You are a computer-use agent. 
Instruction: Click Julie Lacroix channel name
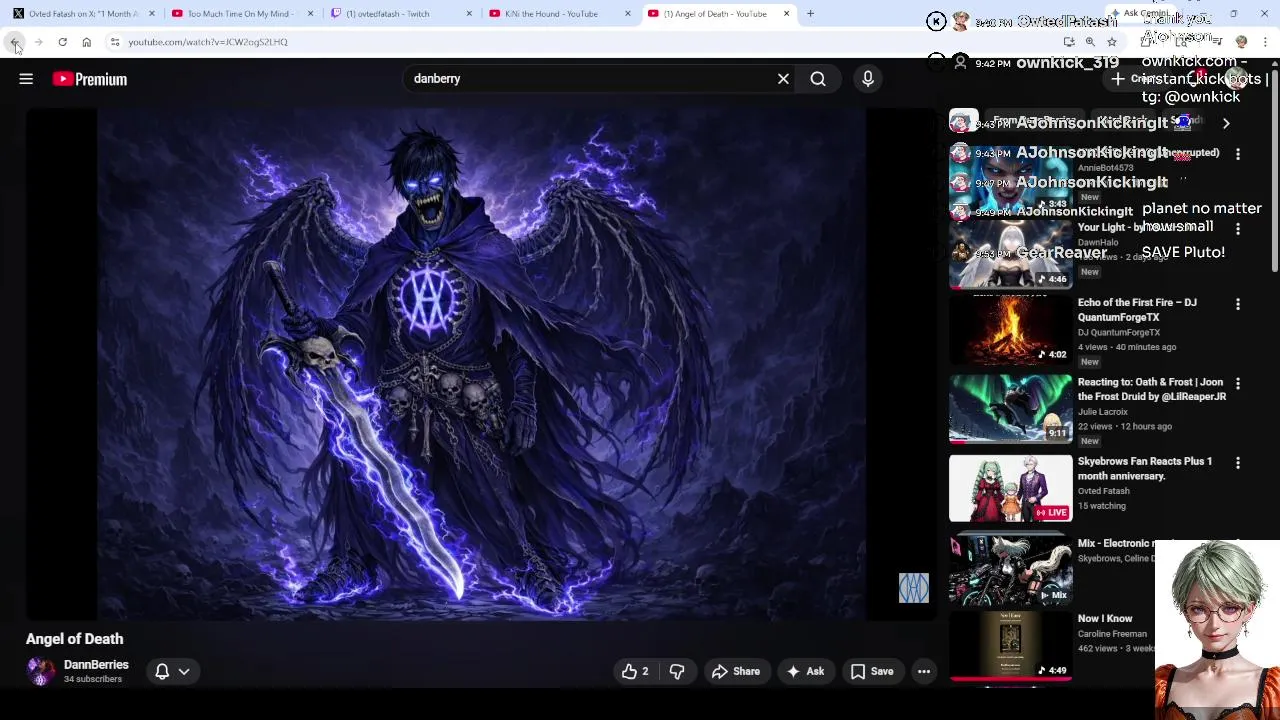(1103, 412)
